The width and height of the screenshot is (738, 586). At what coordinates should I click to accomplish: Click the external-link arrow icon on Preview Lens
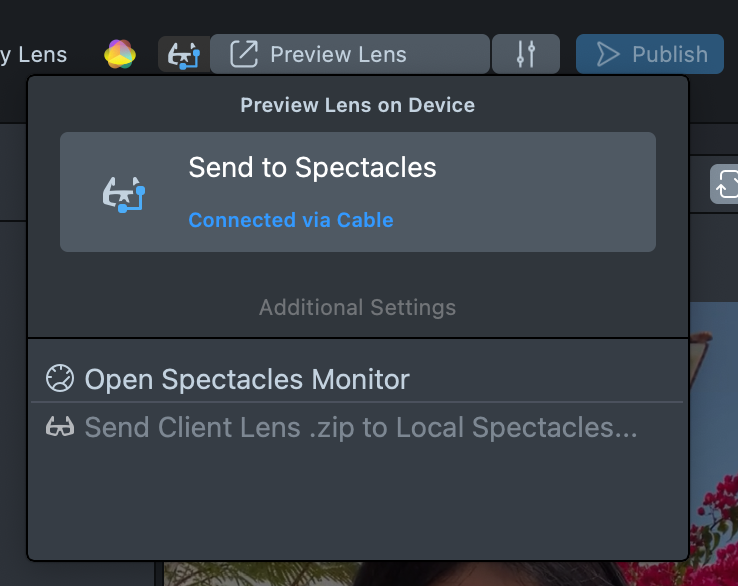pos(244,54)
